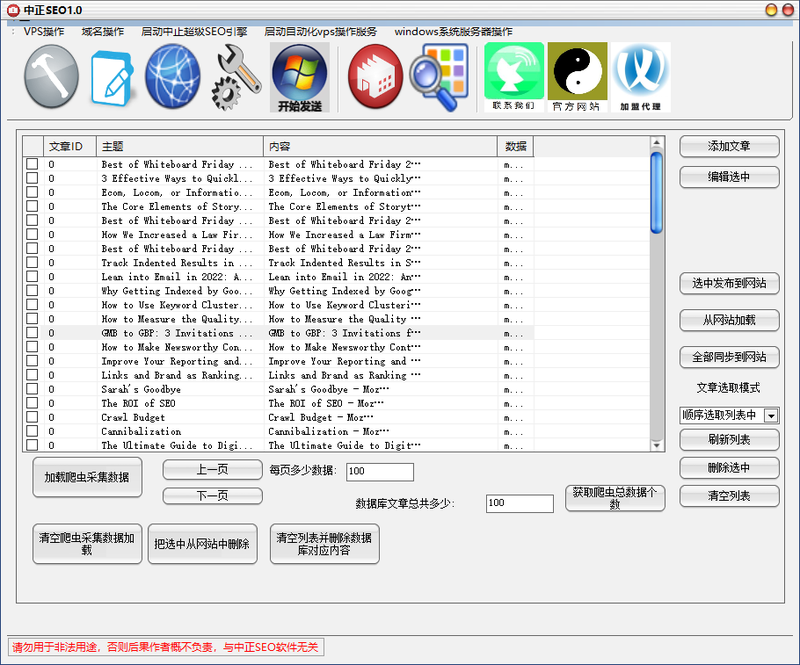Click the 主题 column header

(x=180, y=146)
